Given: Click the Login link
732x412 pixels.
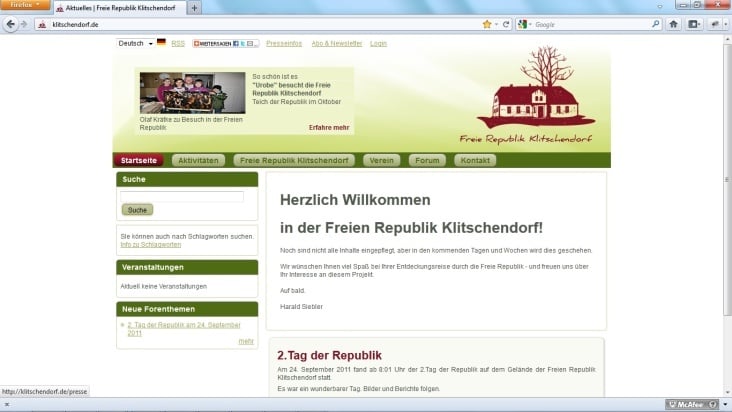Looking at the screenshot, I should point(378,43).
